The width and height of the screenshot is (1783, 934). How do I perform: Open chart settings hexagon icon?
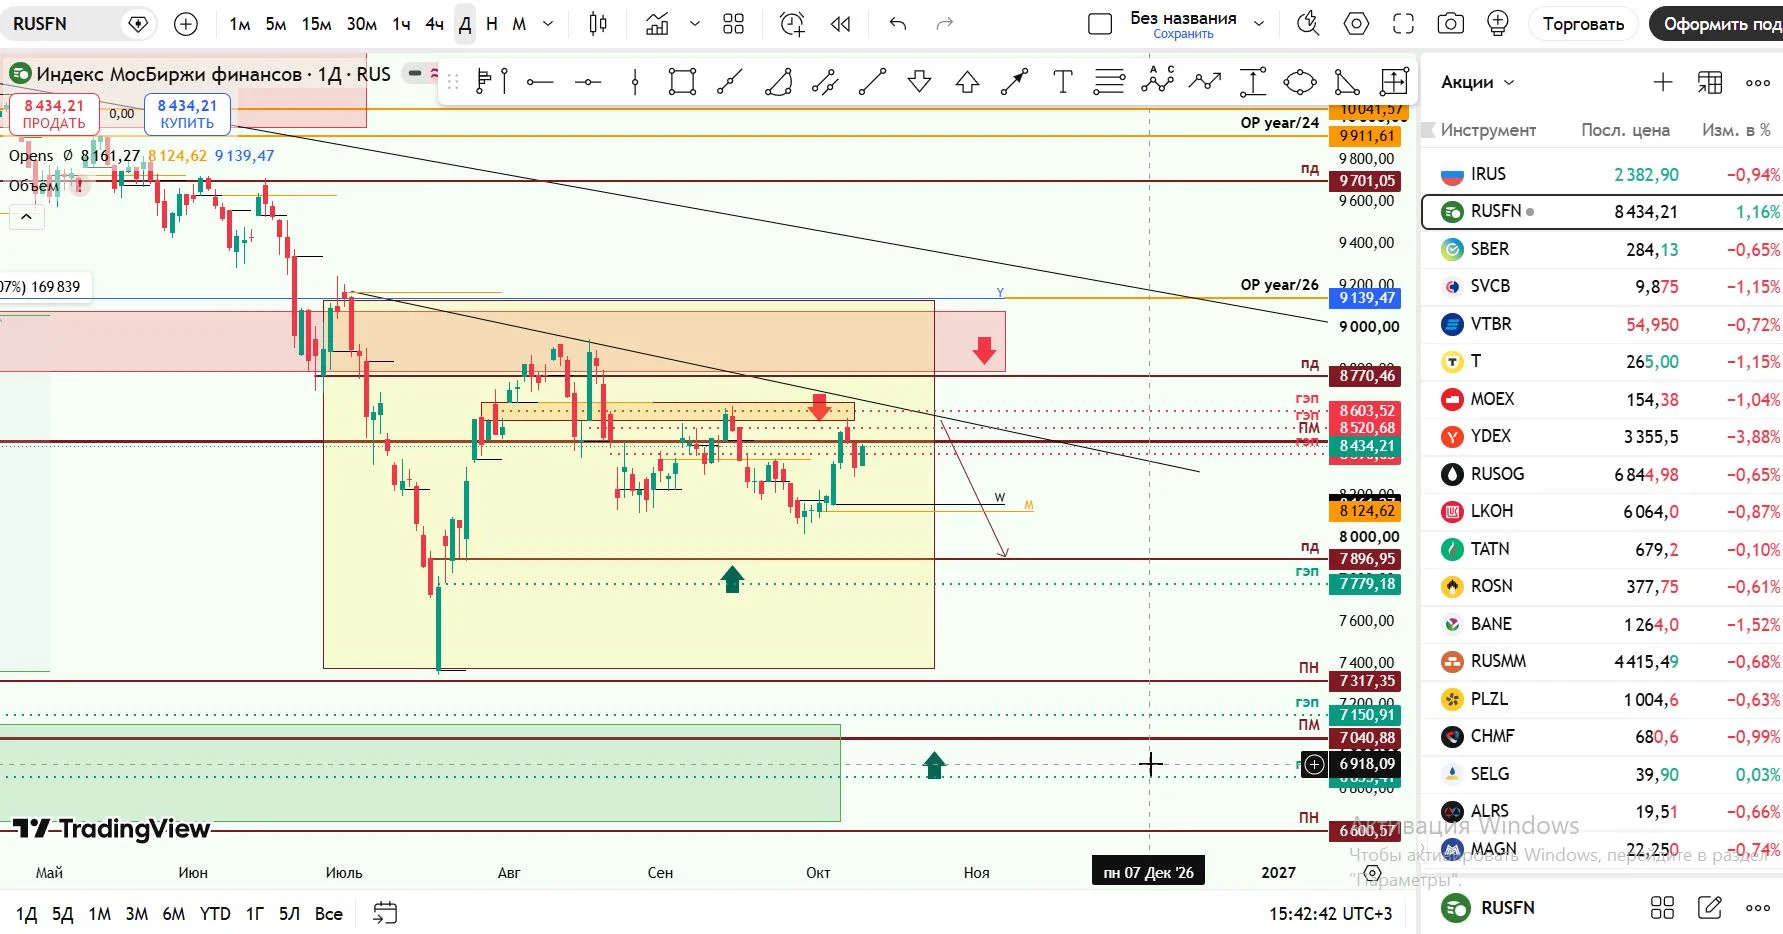coord(1356,24)
